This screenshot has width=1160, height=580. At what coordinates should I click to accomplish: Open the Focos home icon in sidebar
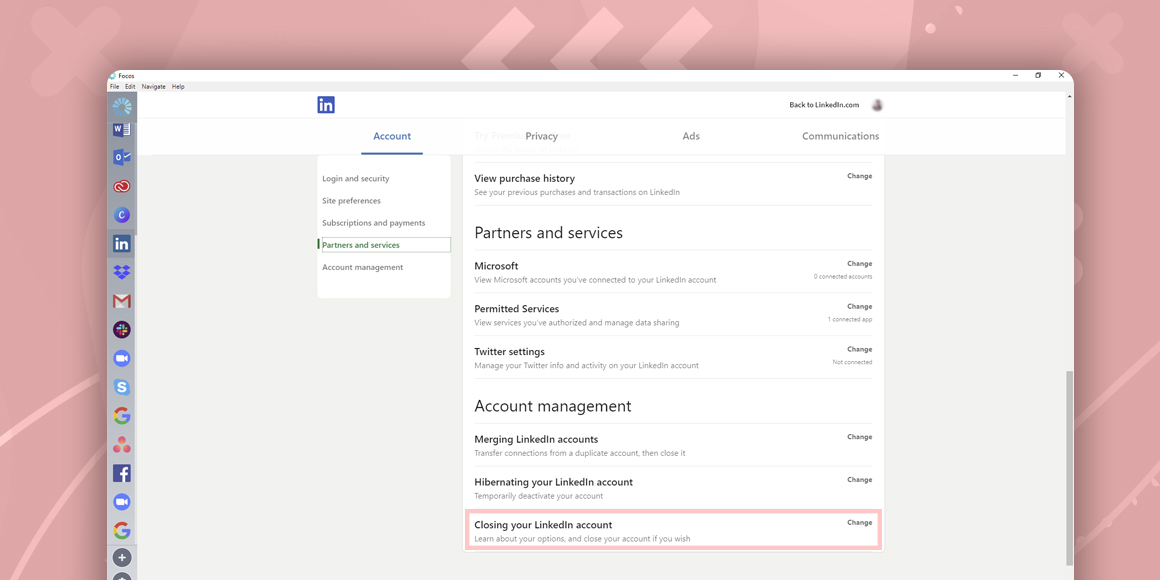click(122, 107)
